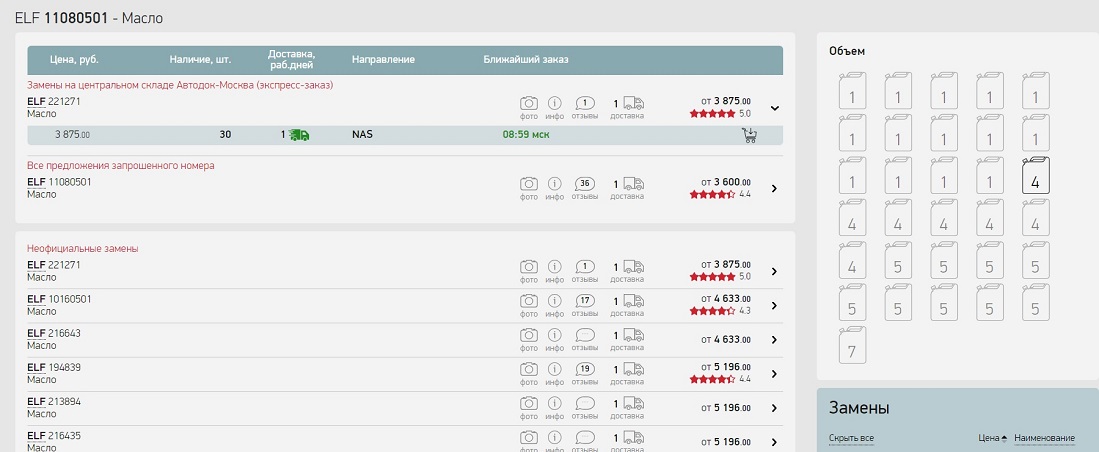Click Замены на центральном складе heading
The image size is (1099, 452).
point(180,85)
